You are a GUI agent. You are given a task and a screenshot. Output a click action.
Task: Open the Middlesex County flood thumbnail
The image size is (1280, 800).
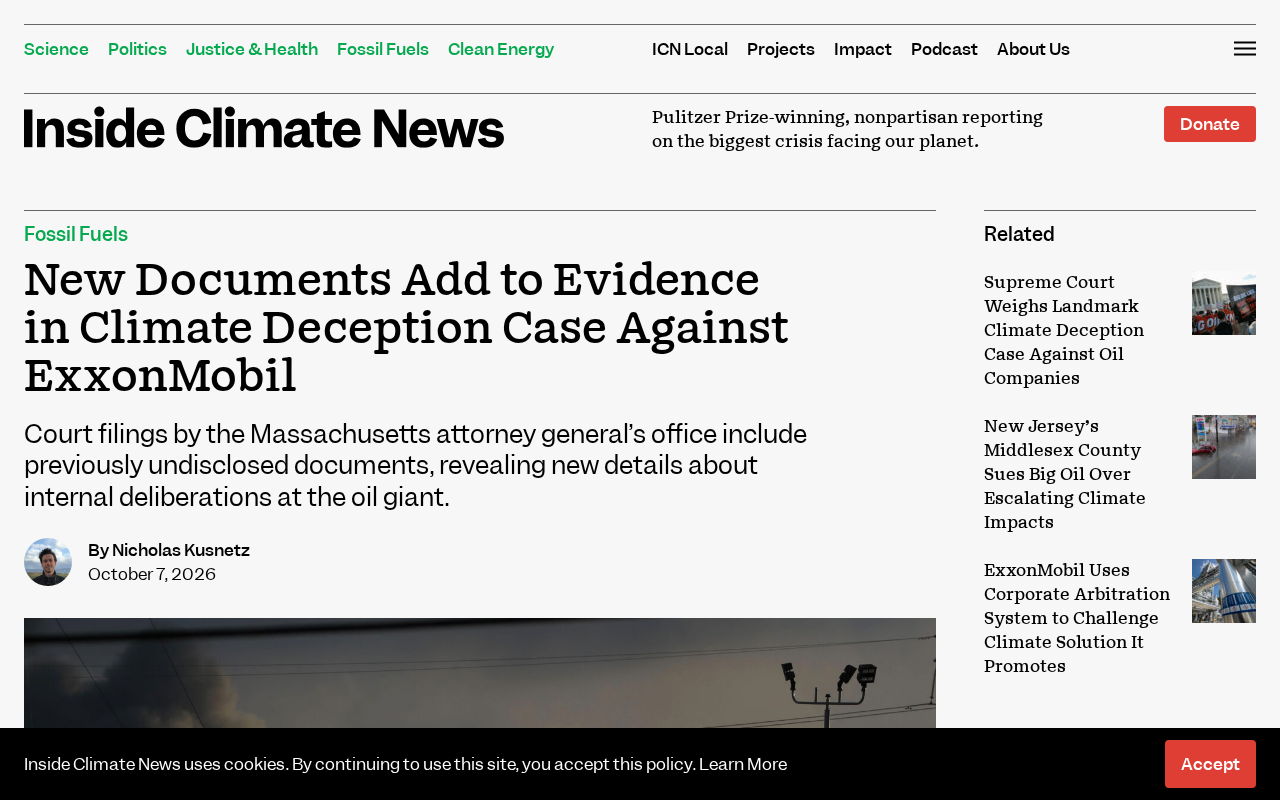click(1224, 447)
